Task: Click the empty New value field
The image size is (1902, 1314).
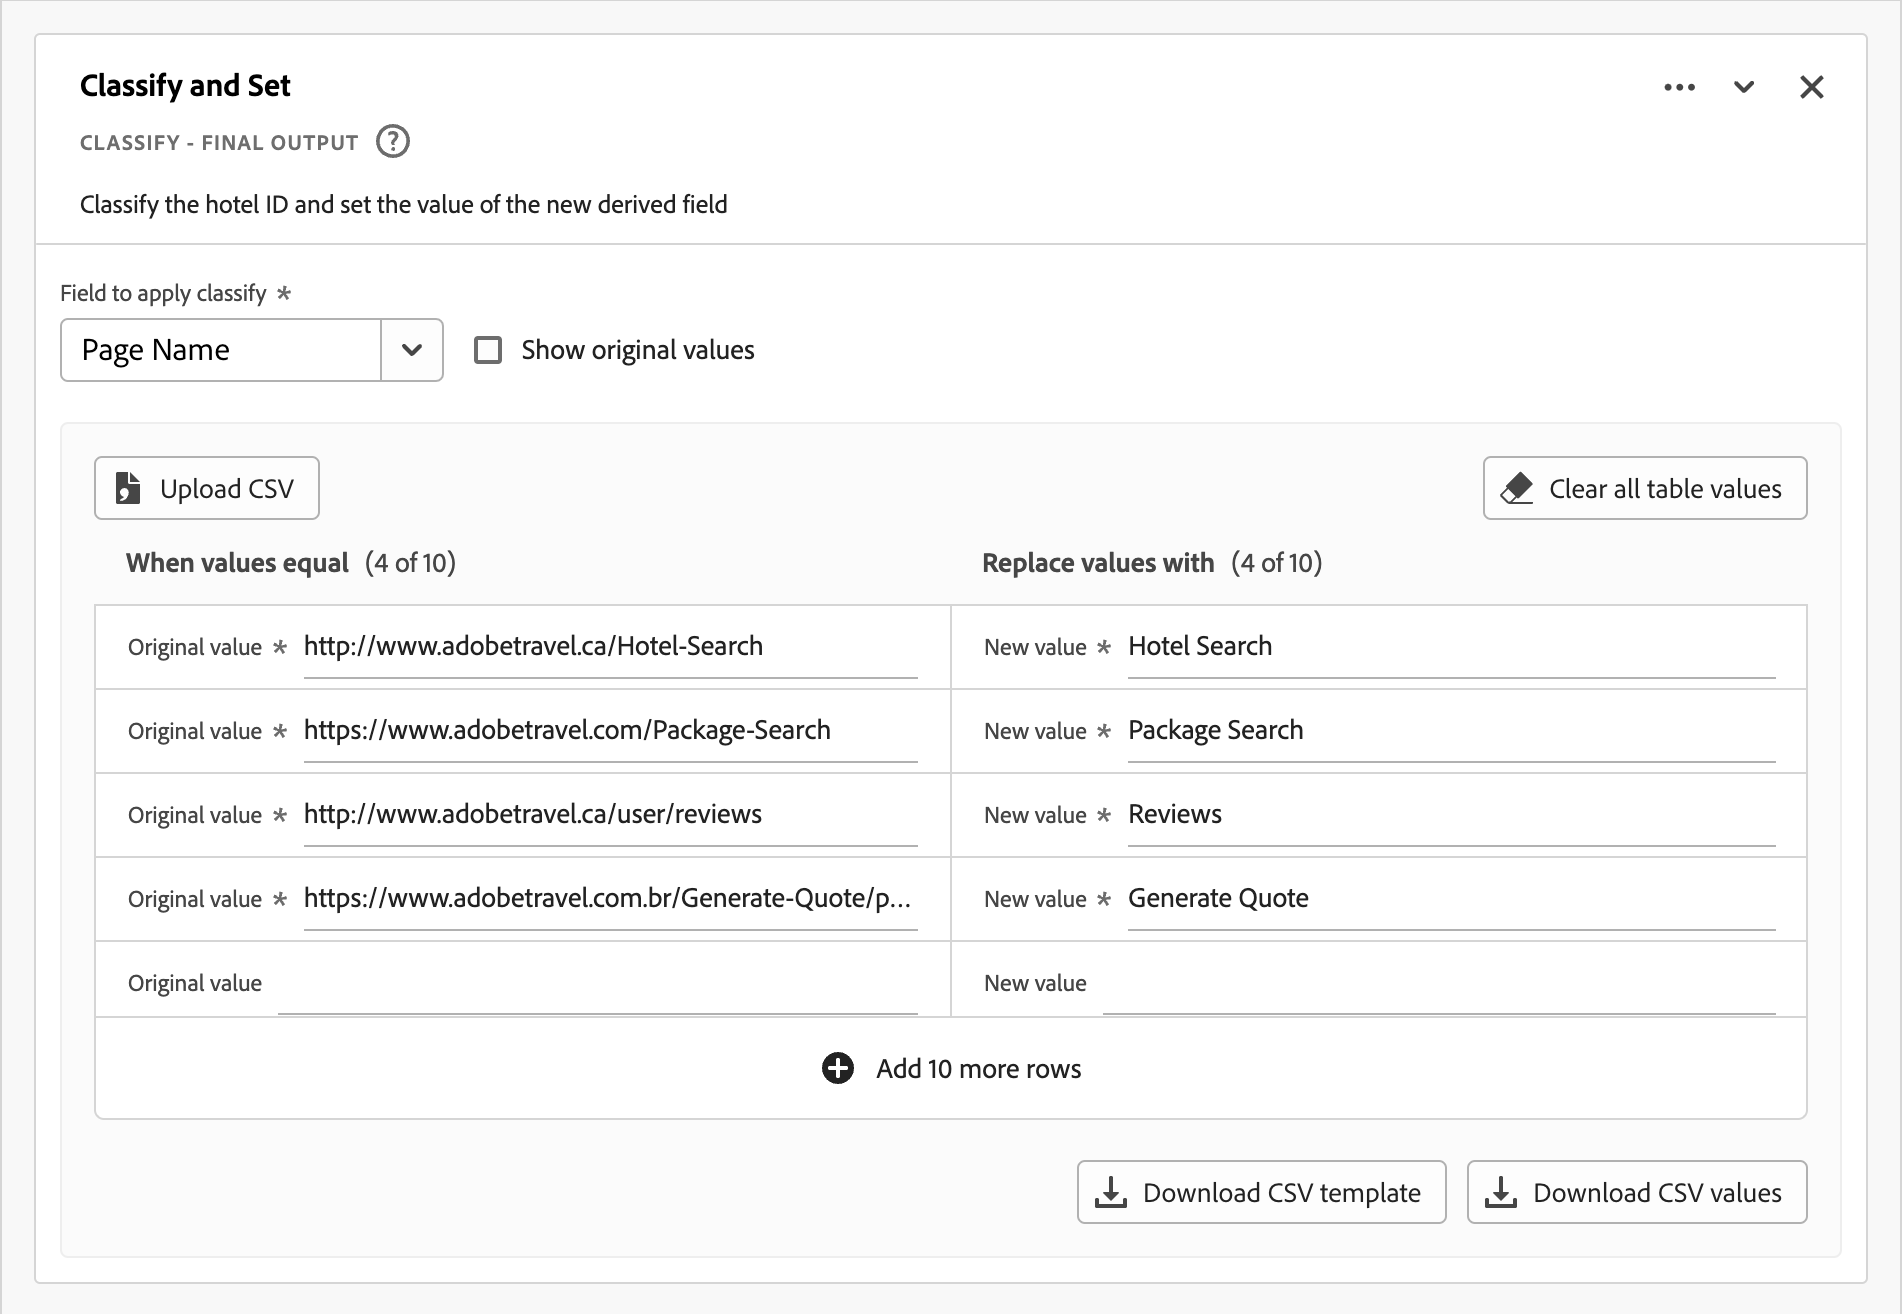Action: [1438, 983]
